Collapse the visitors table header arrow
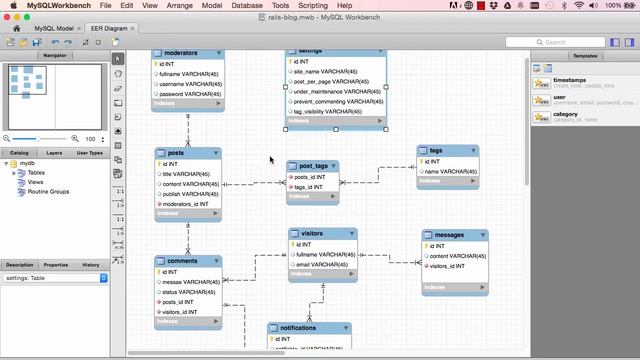 [352, 233]
